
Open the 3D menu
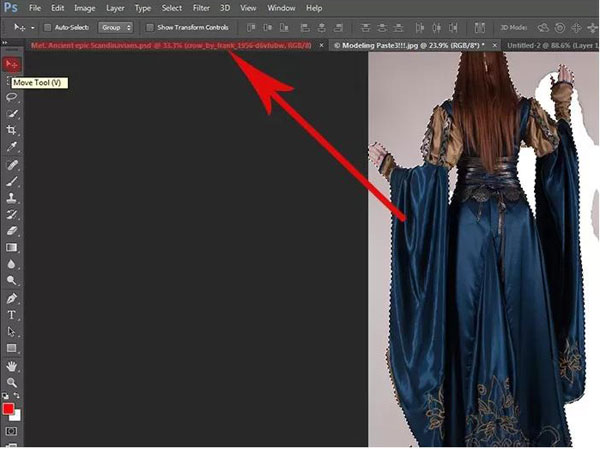[225, 8]
